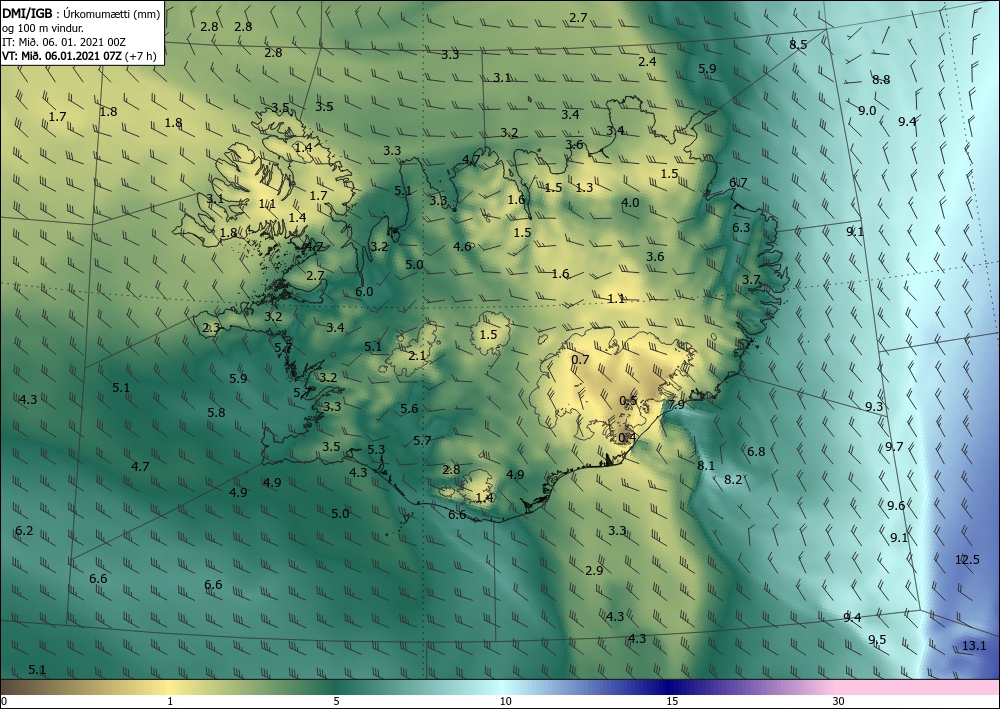Click the '10' tick label on the color scale

[x=505, y=701]
